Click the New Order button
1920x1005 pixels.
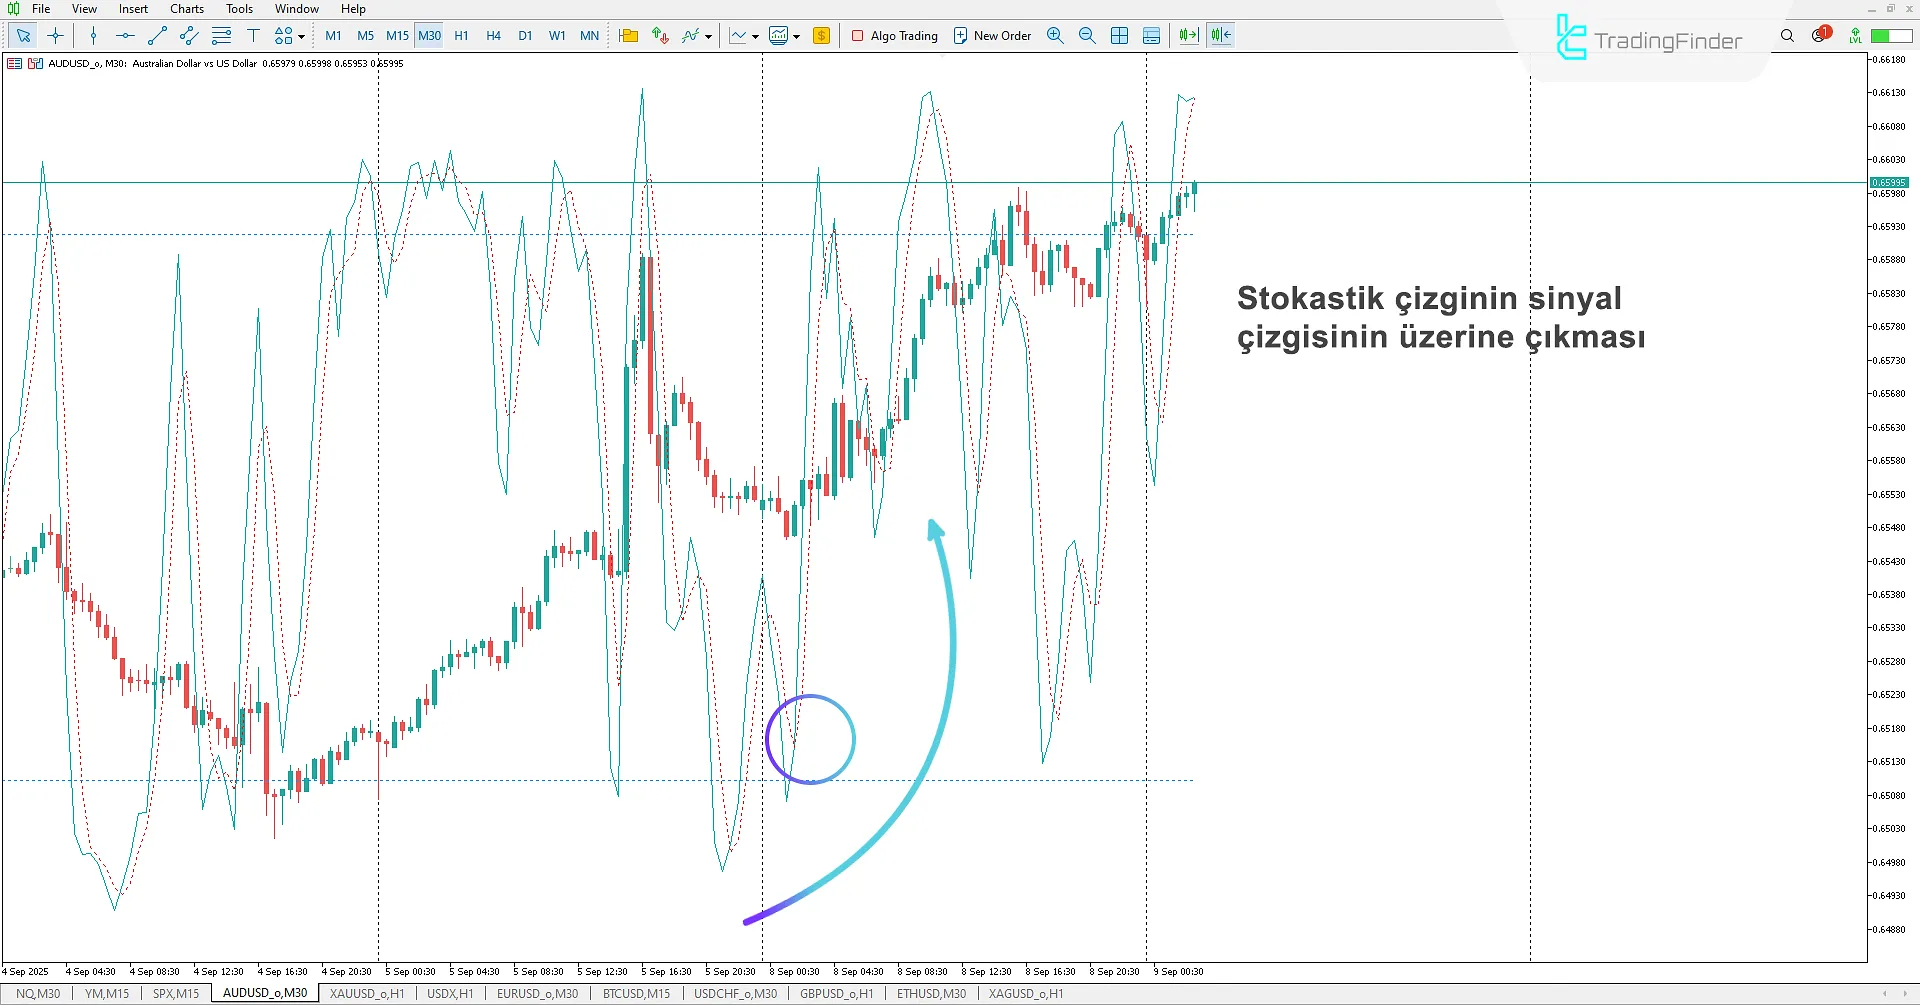pos(991,35)
